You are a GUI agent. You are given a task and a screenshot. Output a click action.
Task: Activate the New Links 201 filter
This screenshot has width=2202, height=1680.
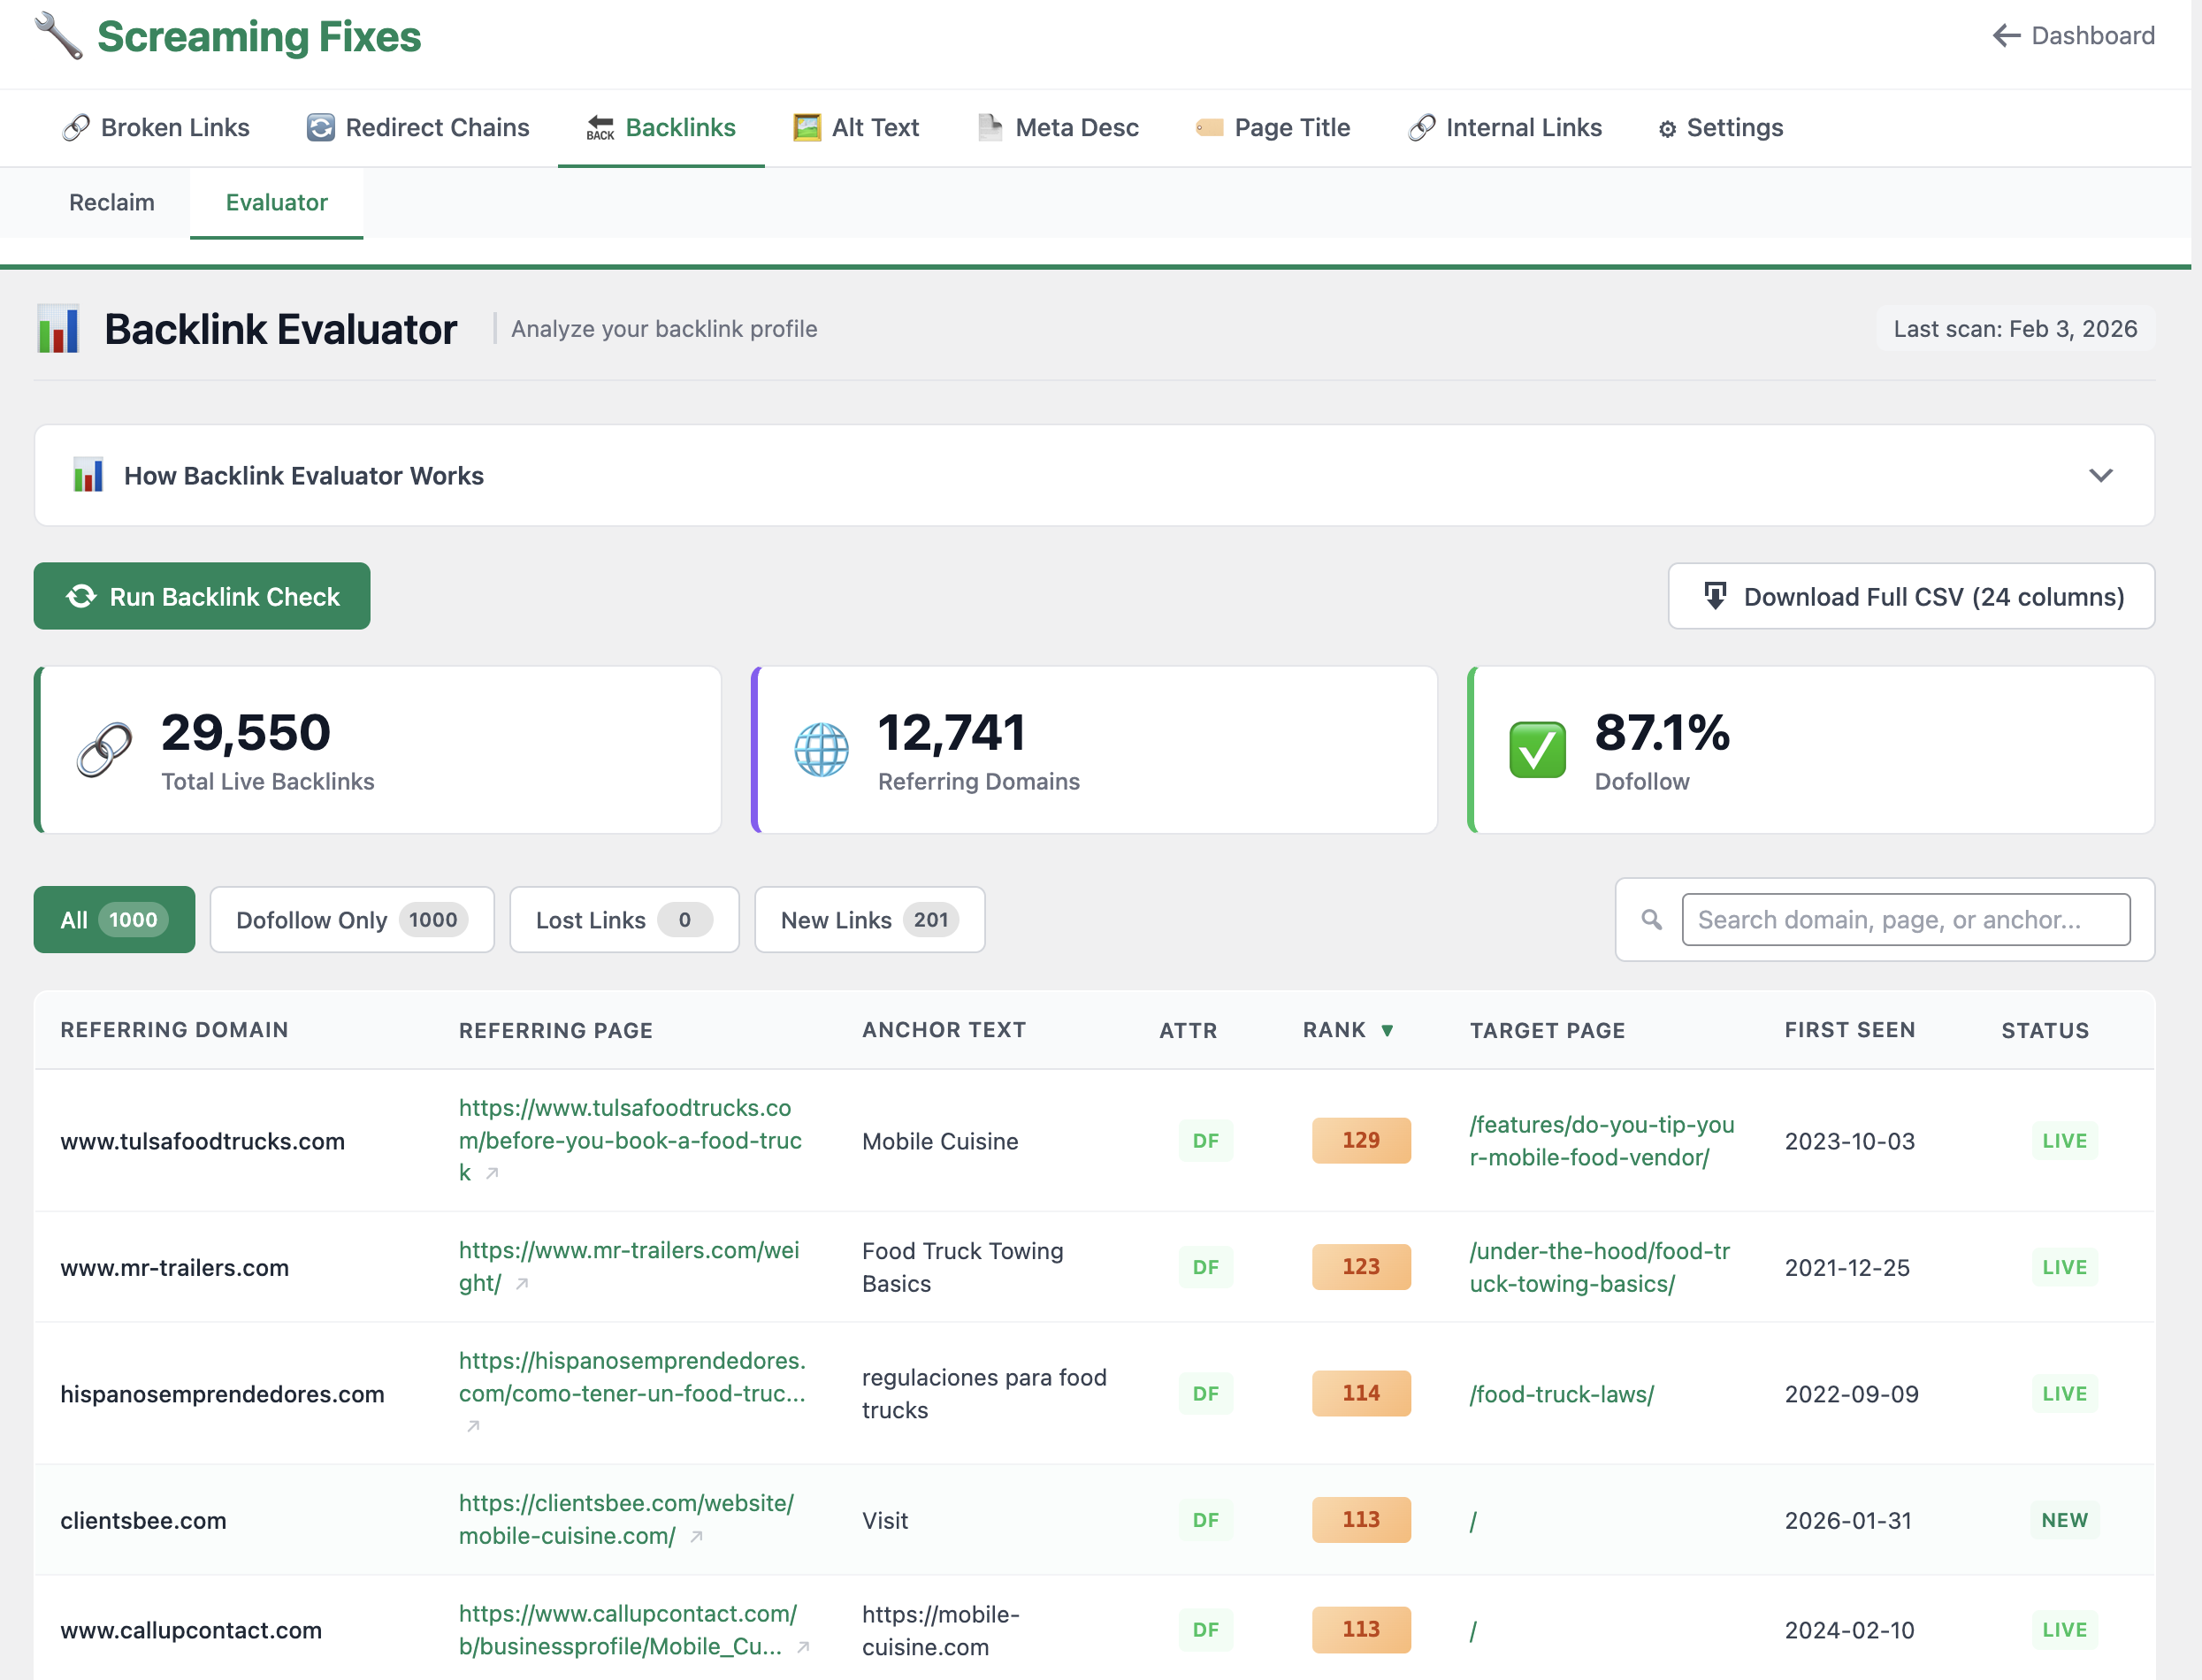pyautogui.click(x=868, y=919)
